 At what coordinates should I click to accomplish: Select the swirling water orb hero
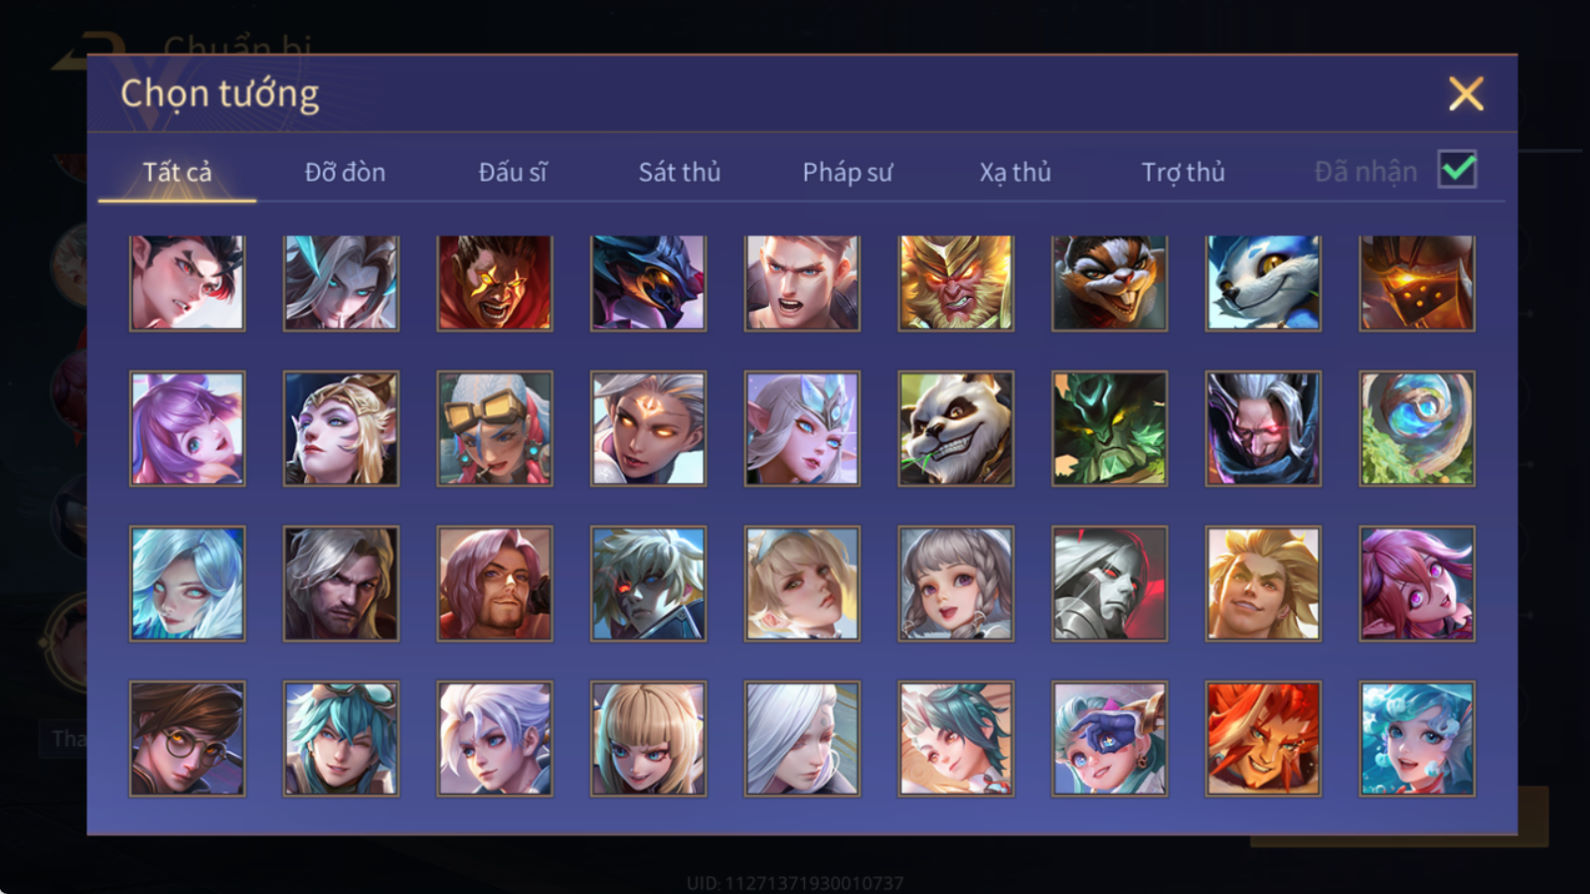[x=1416, y=429]
